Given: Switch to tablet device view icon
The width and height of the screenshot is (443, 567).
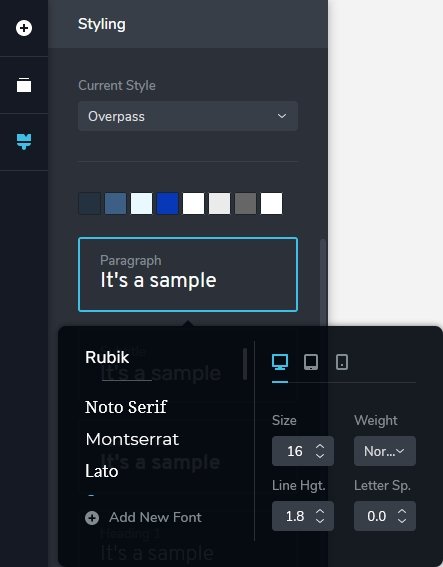Looking at the screenshot, I should 311,362.
